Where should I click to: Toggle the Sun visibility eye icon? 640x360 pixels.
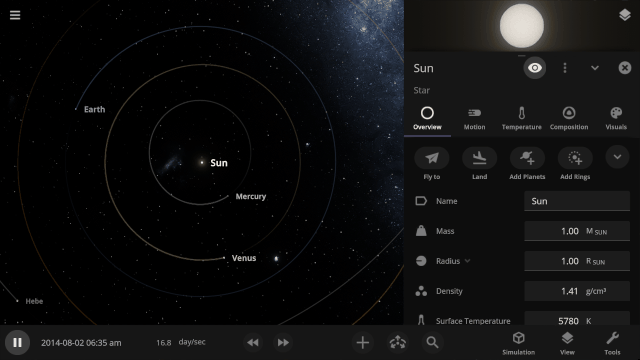pos(535,68)
